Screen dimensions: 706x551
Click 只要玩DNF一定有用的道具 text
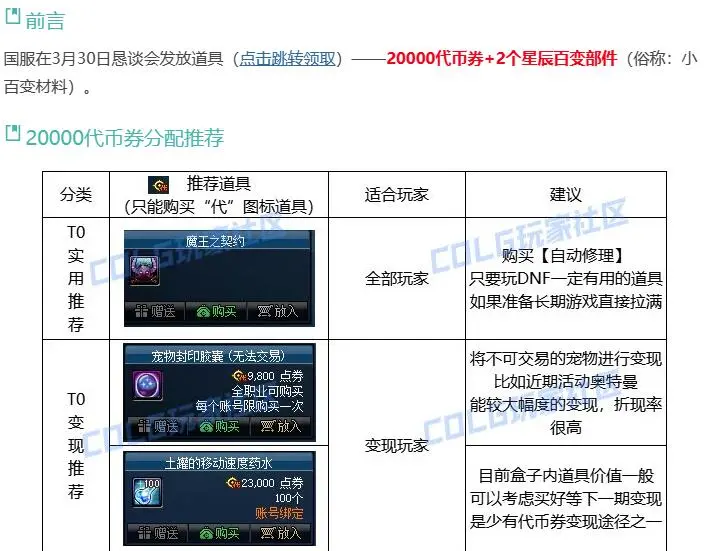click(x=566, y=279)
